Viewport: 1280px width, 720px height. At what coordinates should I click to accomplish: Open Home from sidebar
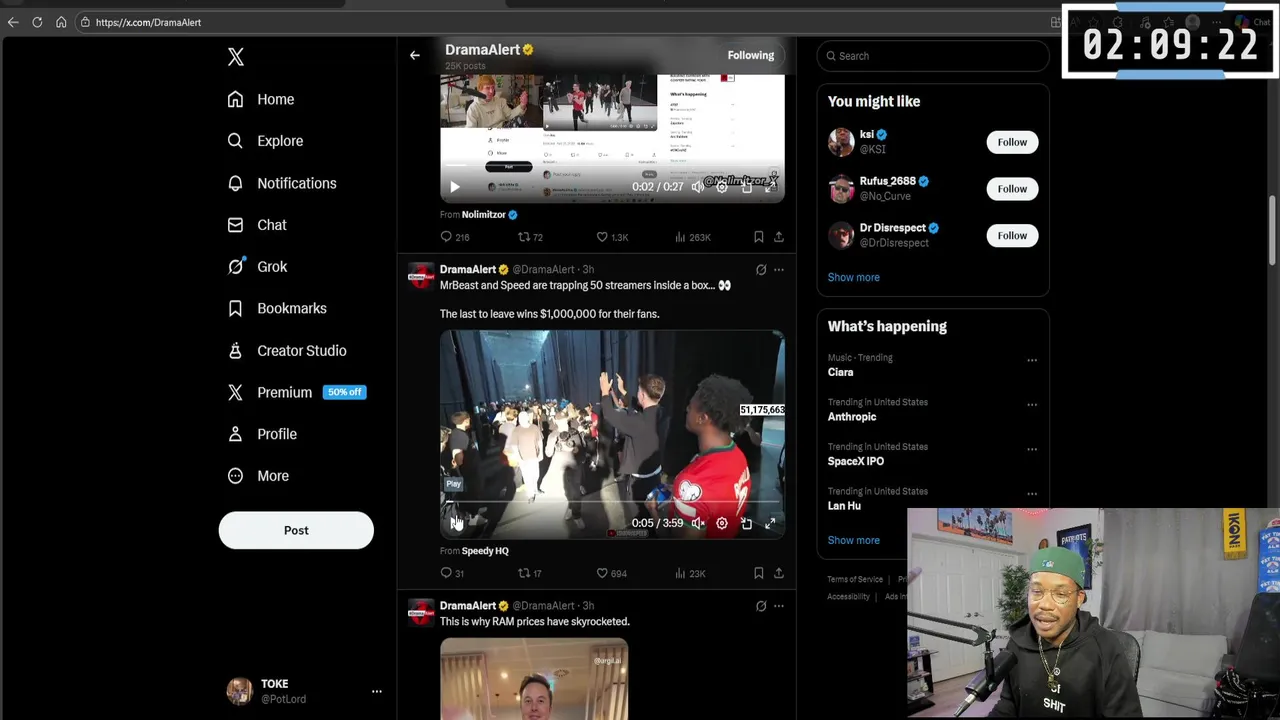coord(261,99)
